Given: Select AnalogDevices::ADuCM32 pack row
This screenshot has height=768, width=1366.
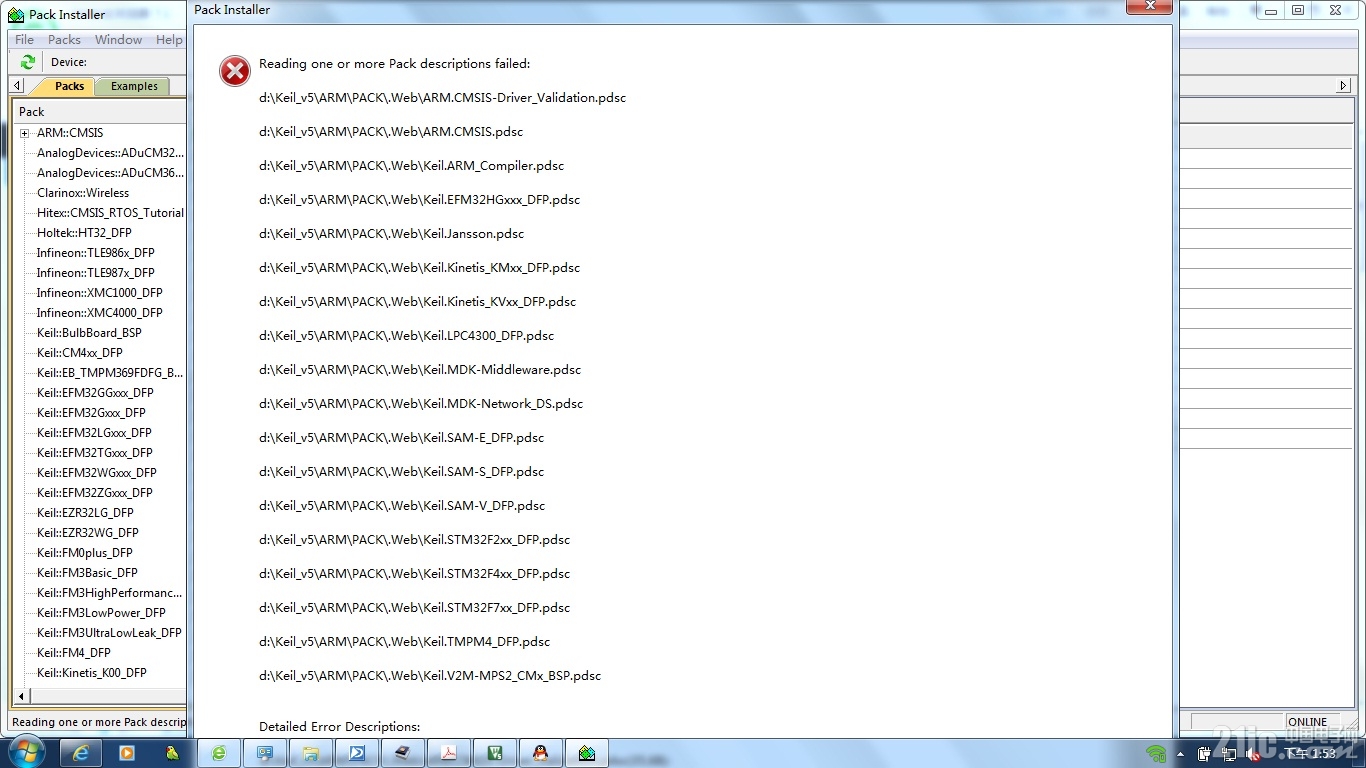Looking at the screenshot, I should tap(110, 153).
